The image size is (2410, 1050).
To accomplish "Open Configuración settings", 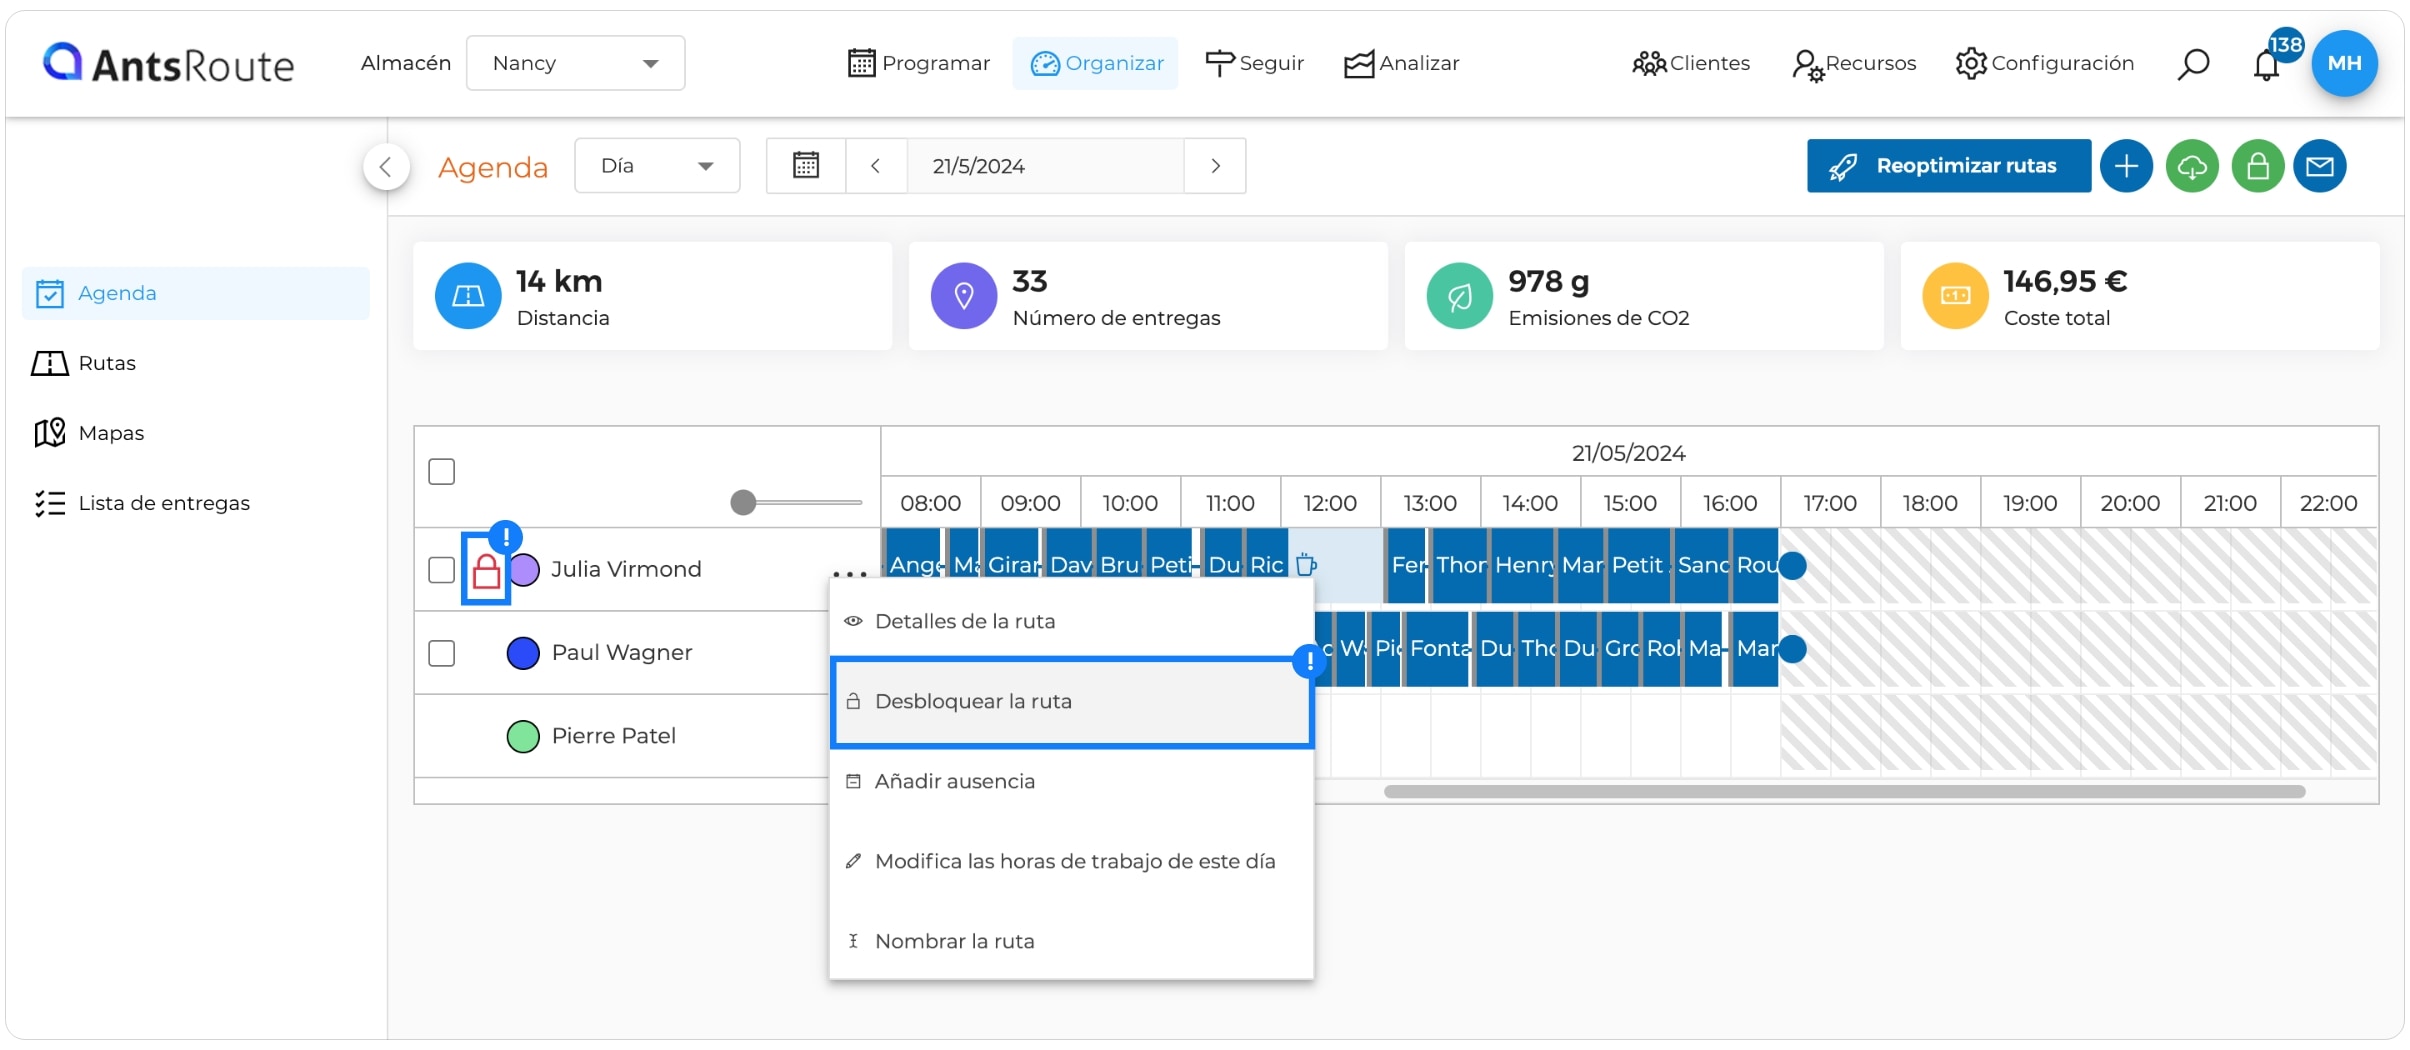I will coord(2045,63).
